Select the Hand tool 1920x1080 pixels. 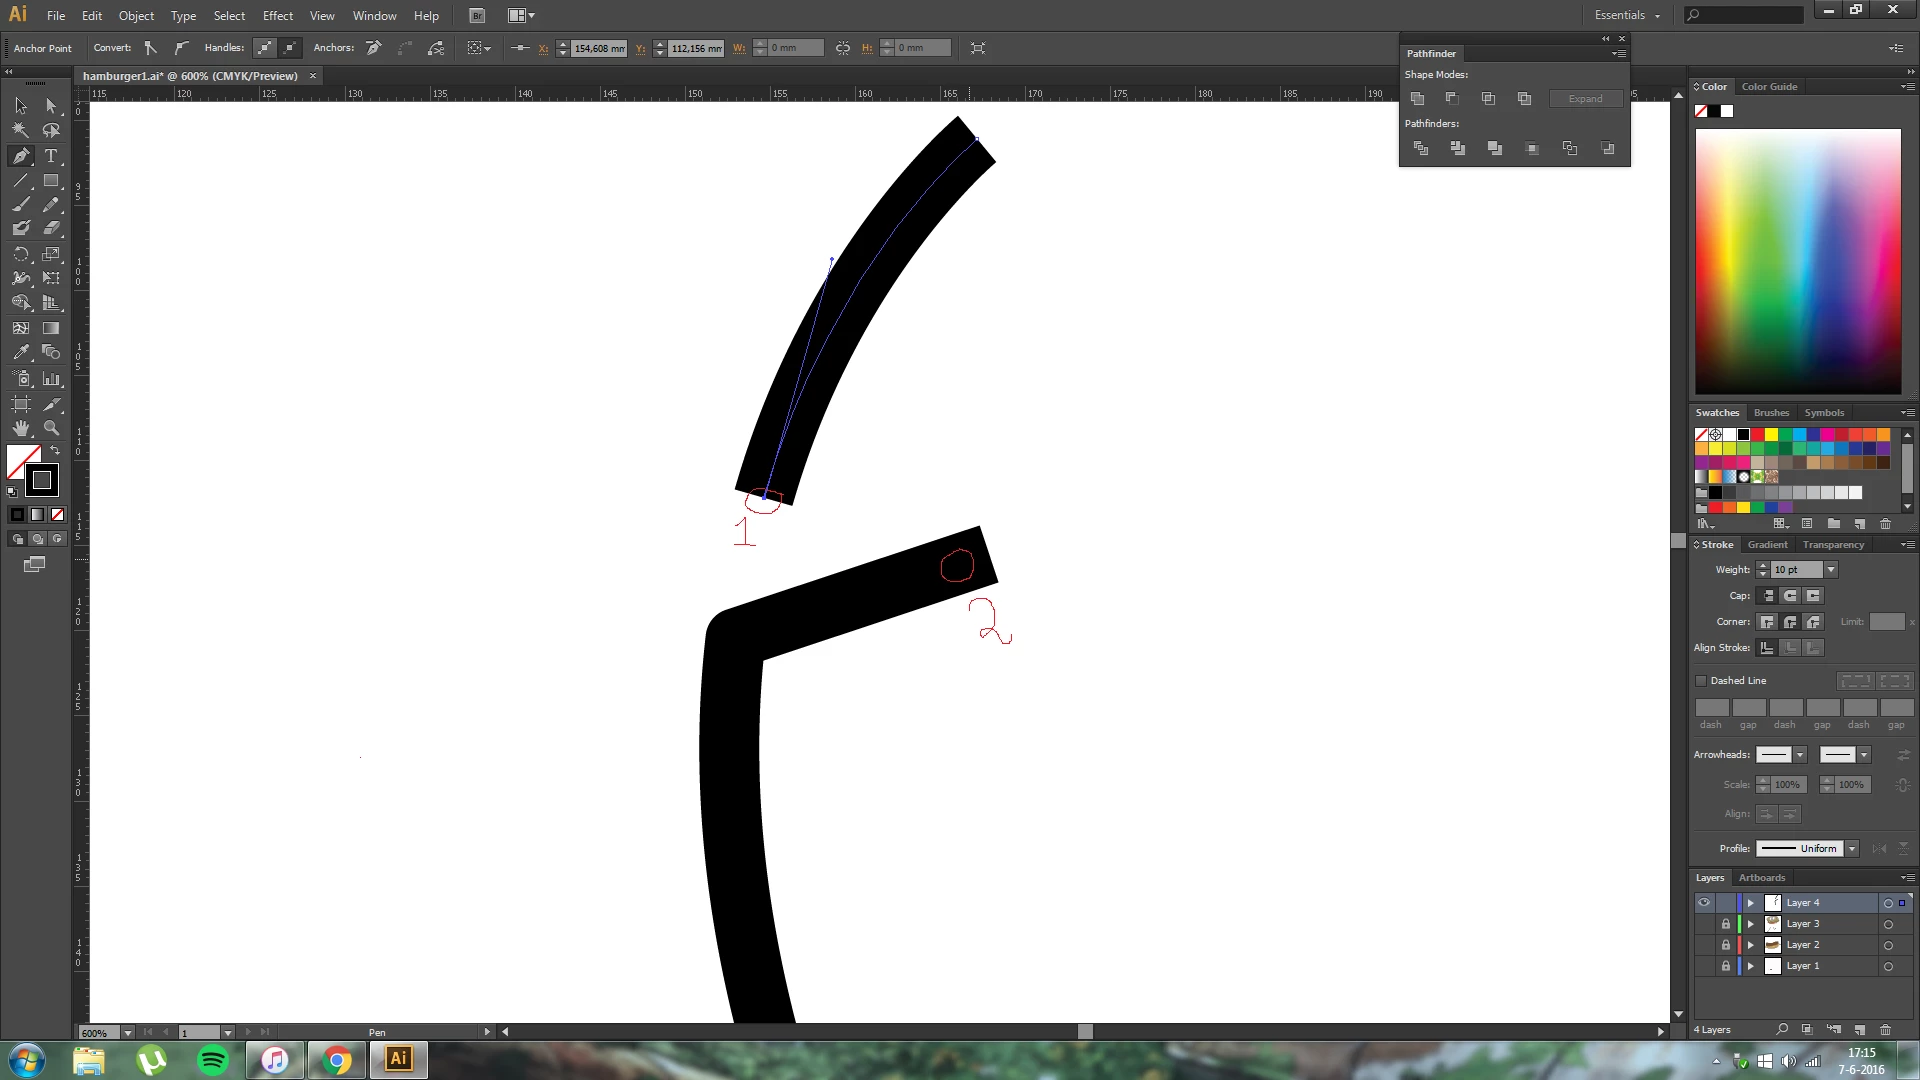pos(21,428)
